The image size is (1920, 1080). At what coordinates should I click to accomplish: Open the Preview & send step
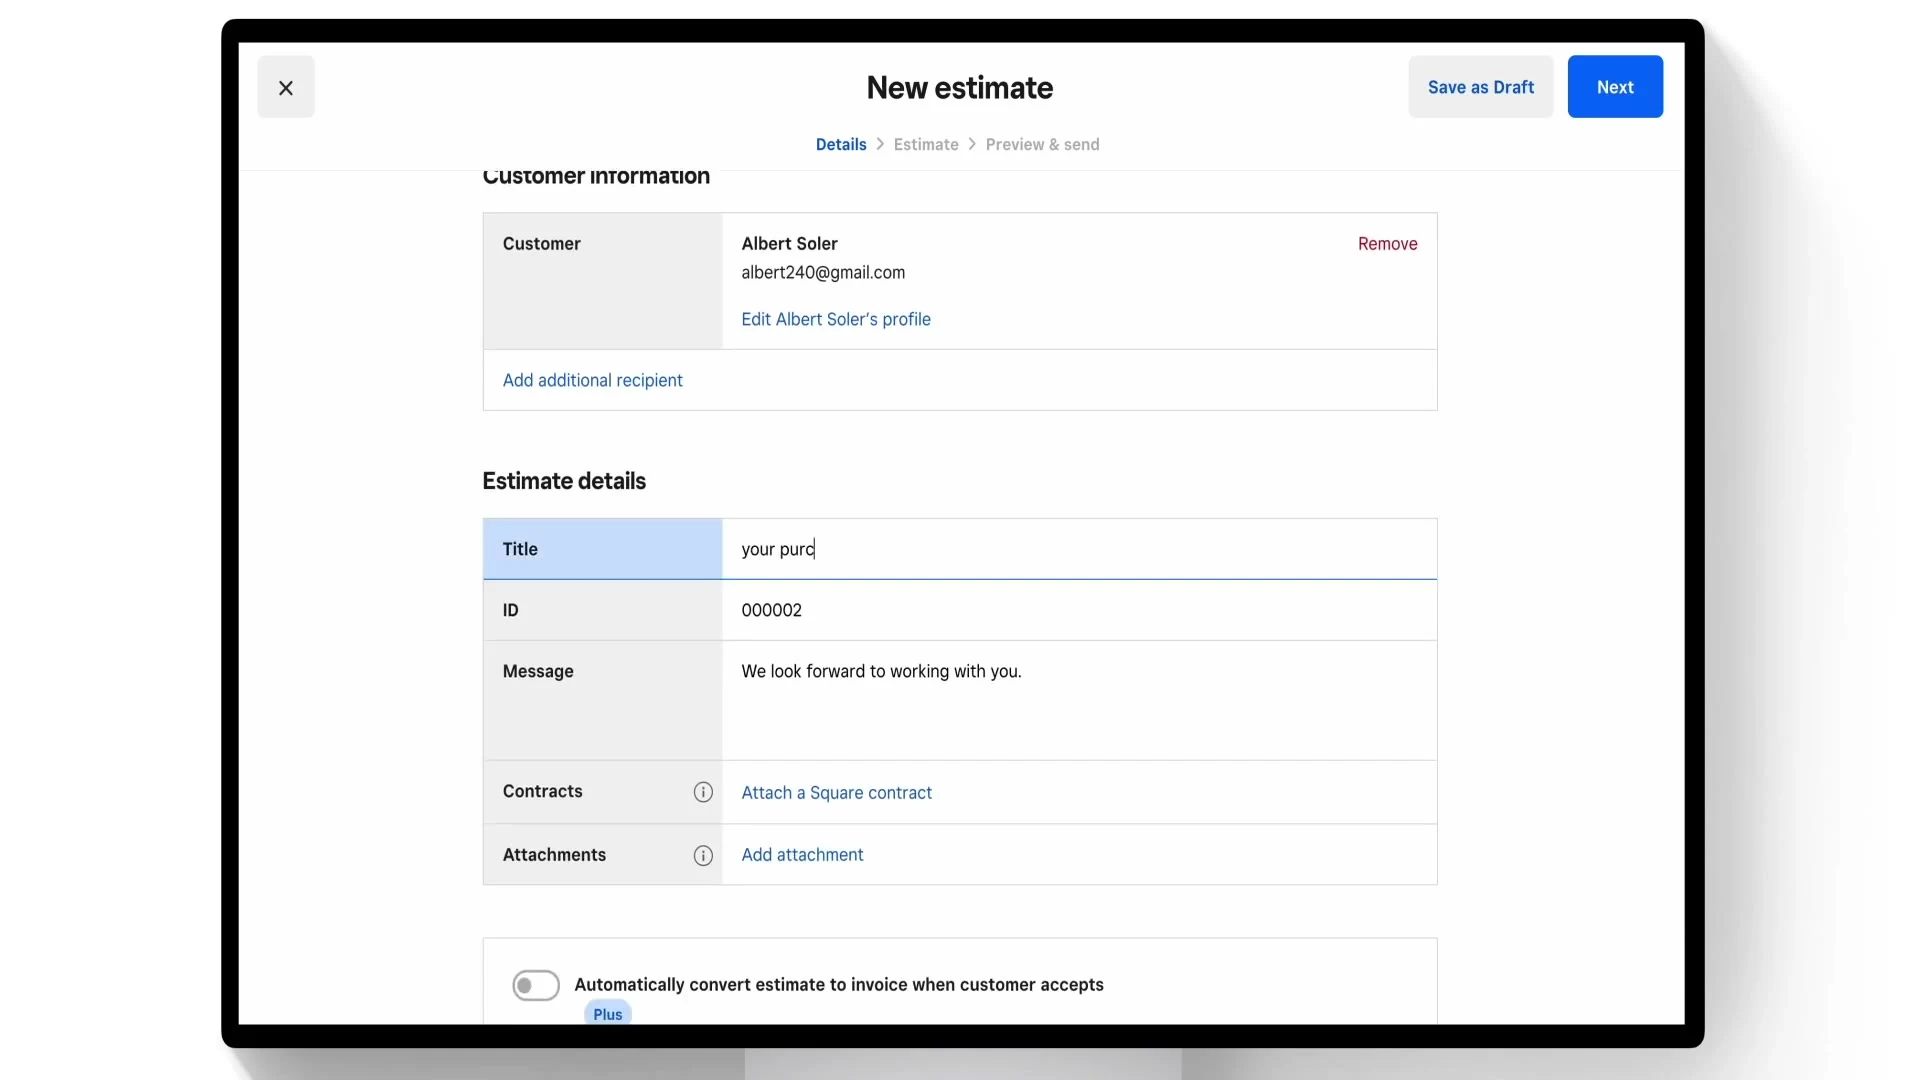pyautogui.click(x=1042, y=144)
